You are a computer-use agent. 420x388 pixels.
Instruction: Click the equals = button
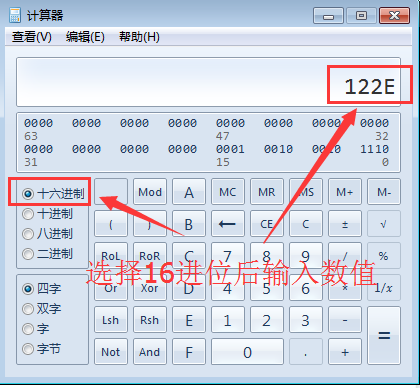click(384, 336)
